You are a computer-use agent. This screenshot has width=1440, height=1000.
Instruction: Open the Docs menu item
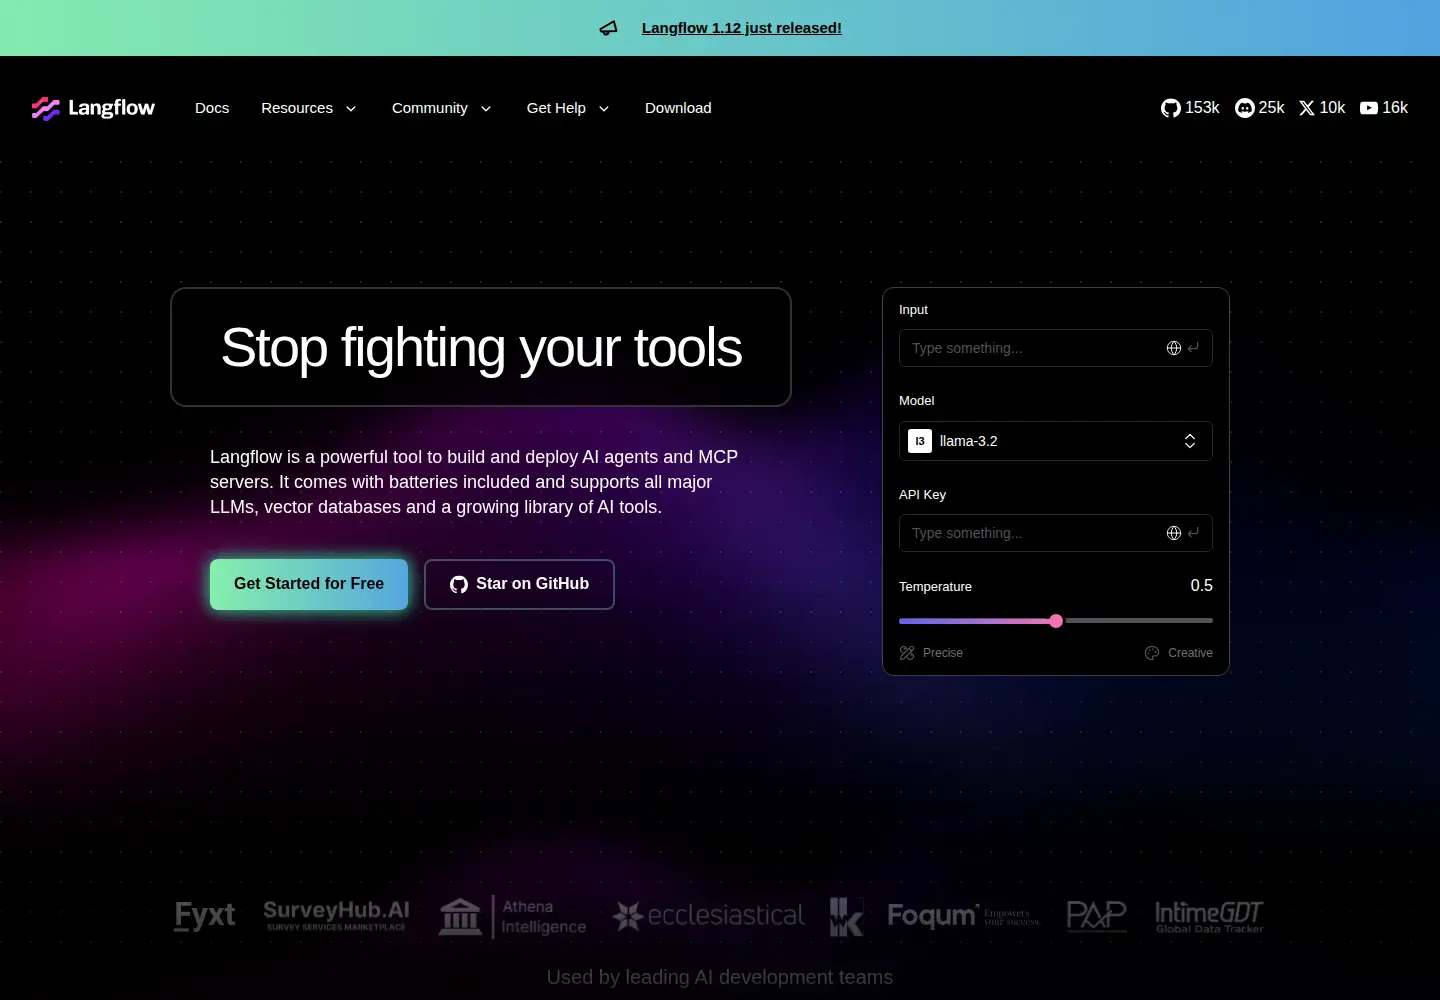coord(212,108)
